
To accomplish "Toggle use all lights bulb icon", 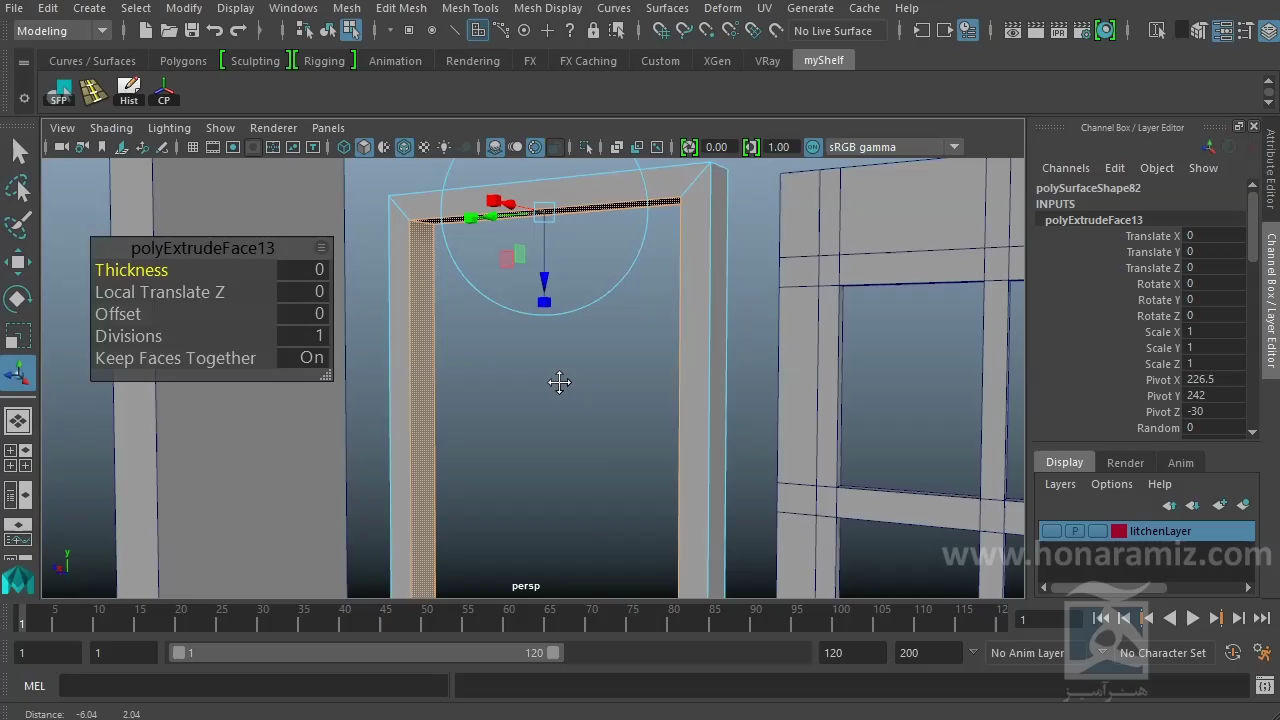I will coord(445,147).
